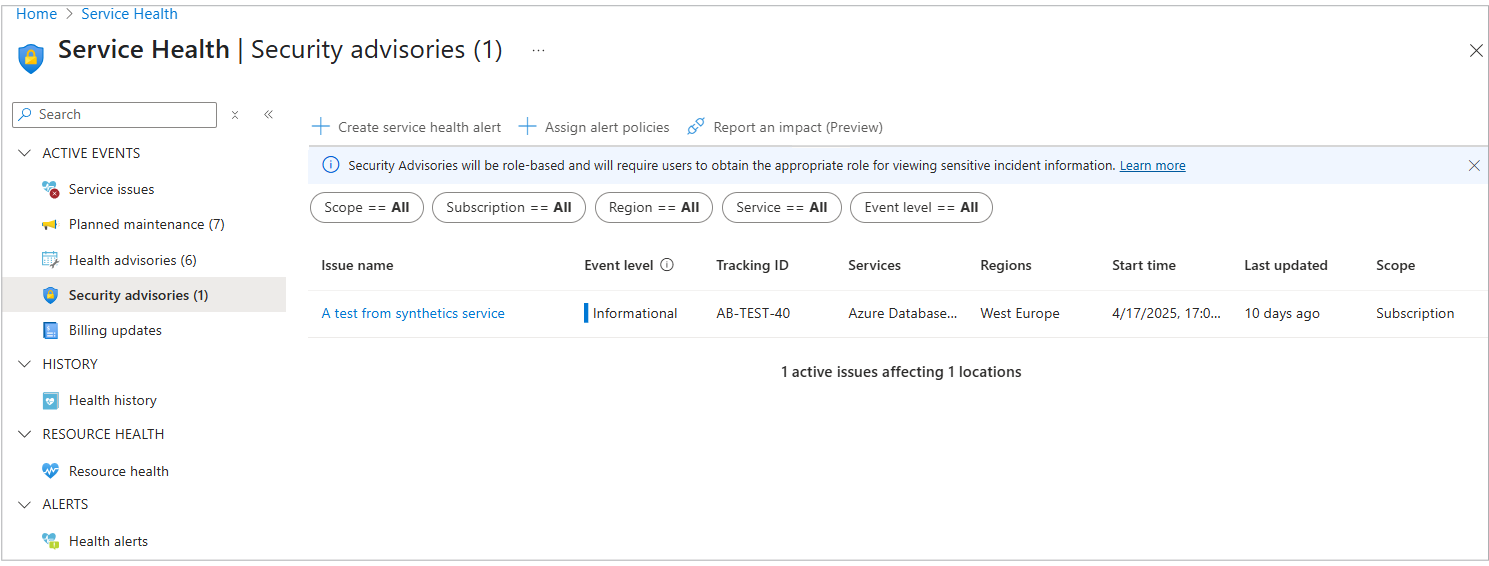Image resolution: width=1489 pixels, height=566 pixels.
Task: Collapse the RESOURCE HEALTH section
Action: pos(25,434)
